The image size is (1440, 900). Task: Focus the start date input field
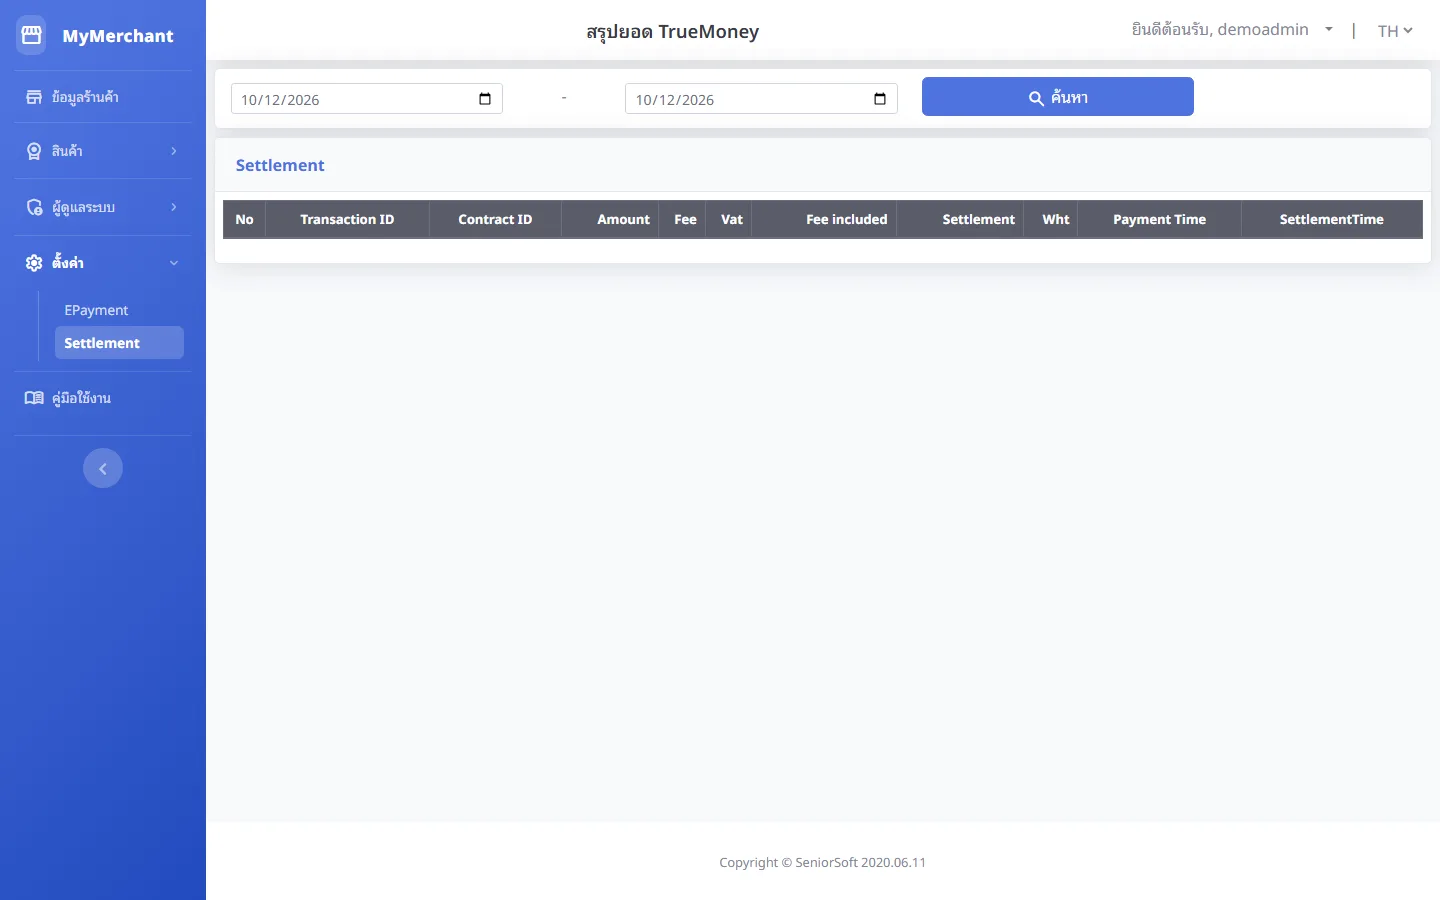(367, 99)
